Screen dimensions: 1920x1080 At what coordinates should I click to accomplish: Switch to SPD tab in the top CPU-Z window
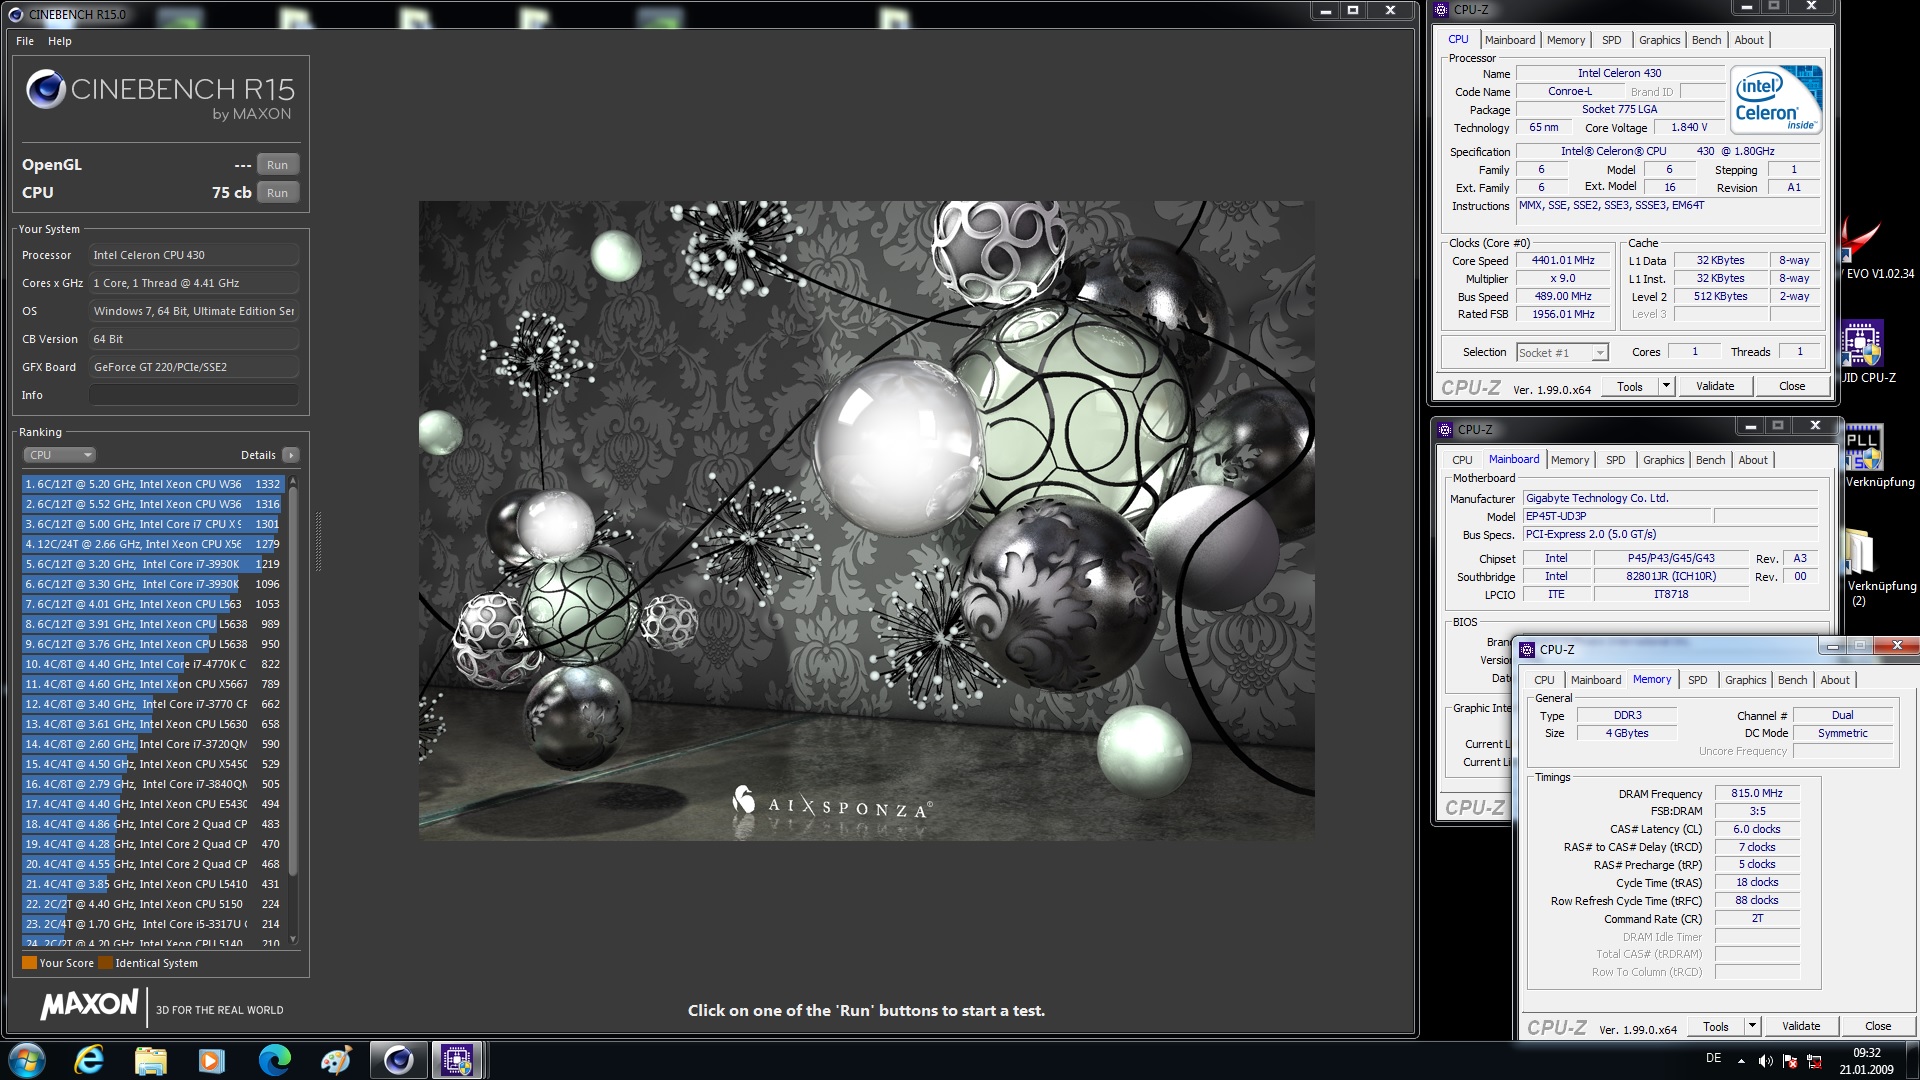pyautogui.click(x=1612, y=40)
